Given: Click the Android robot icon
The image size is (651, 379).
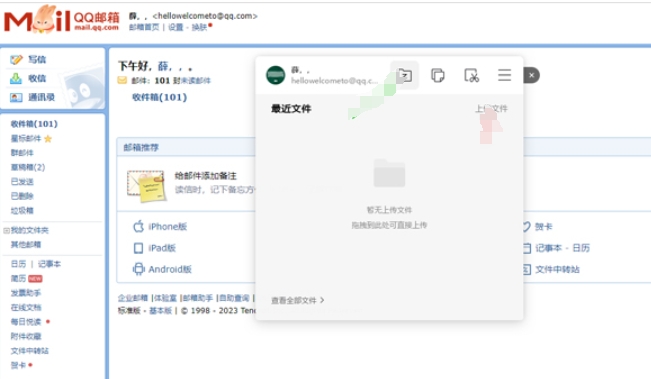Looking at the screenshot, I should pyautogui.click(x=138, y=269).
